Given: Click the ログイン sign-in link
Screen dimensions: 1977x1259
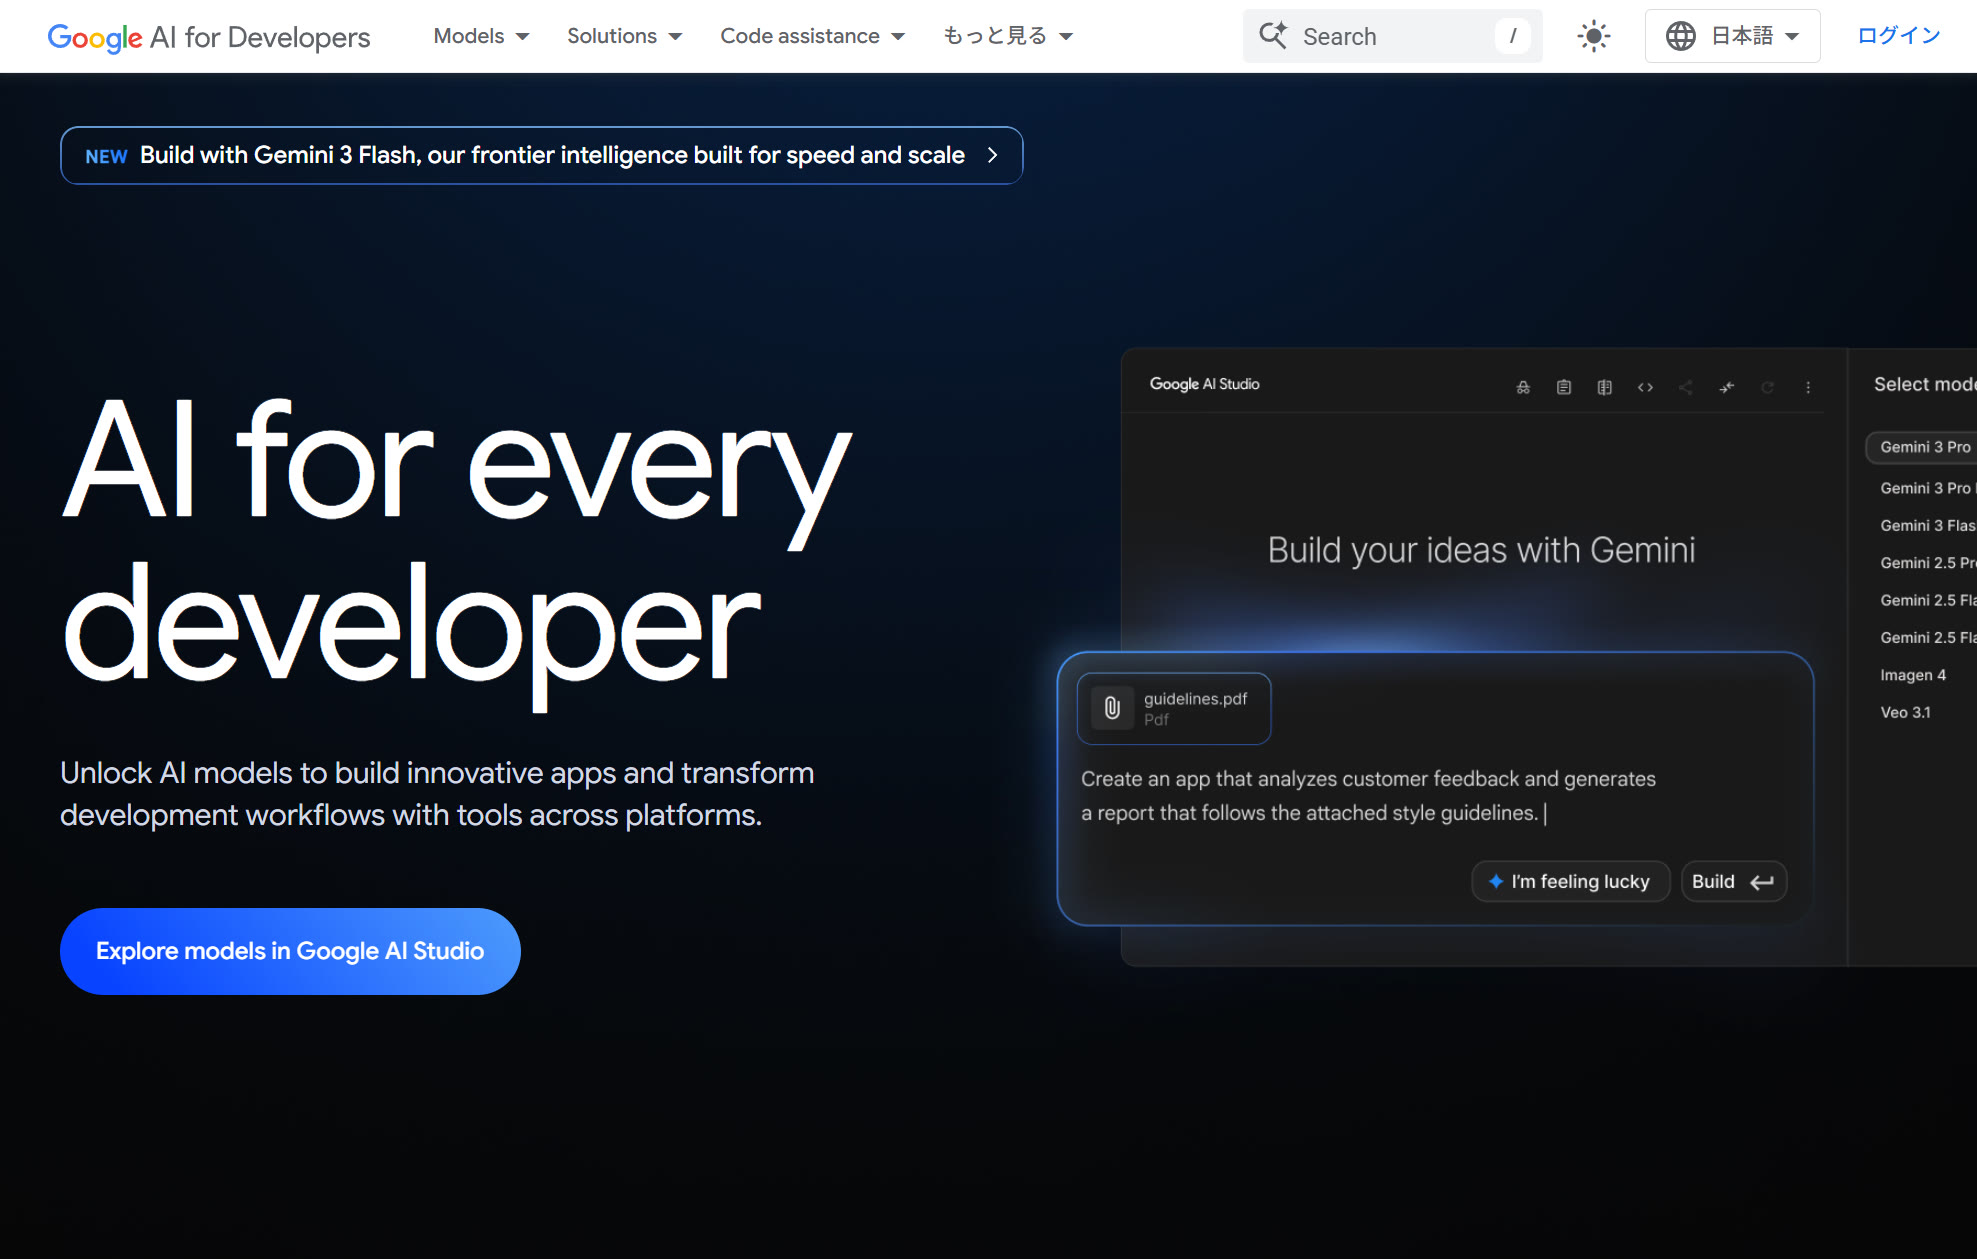Looking at the screenshot, I should tap(1898, 36).
